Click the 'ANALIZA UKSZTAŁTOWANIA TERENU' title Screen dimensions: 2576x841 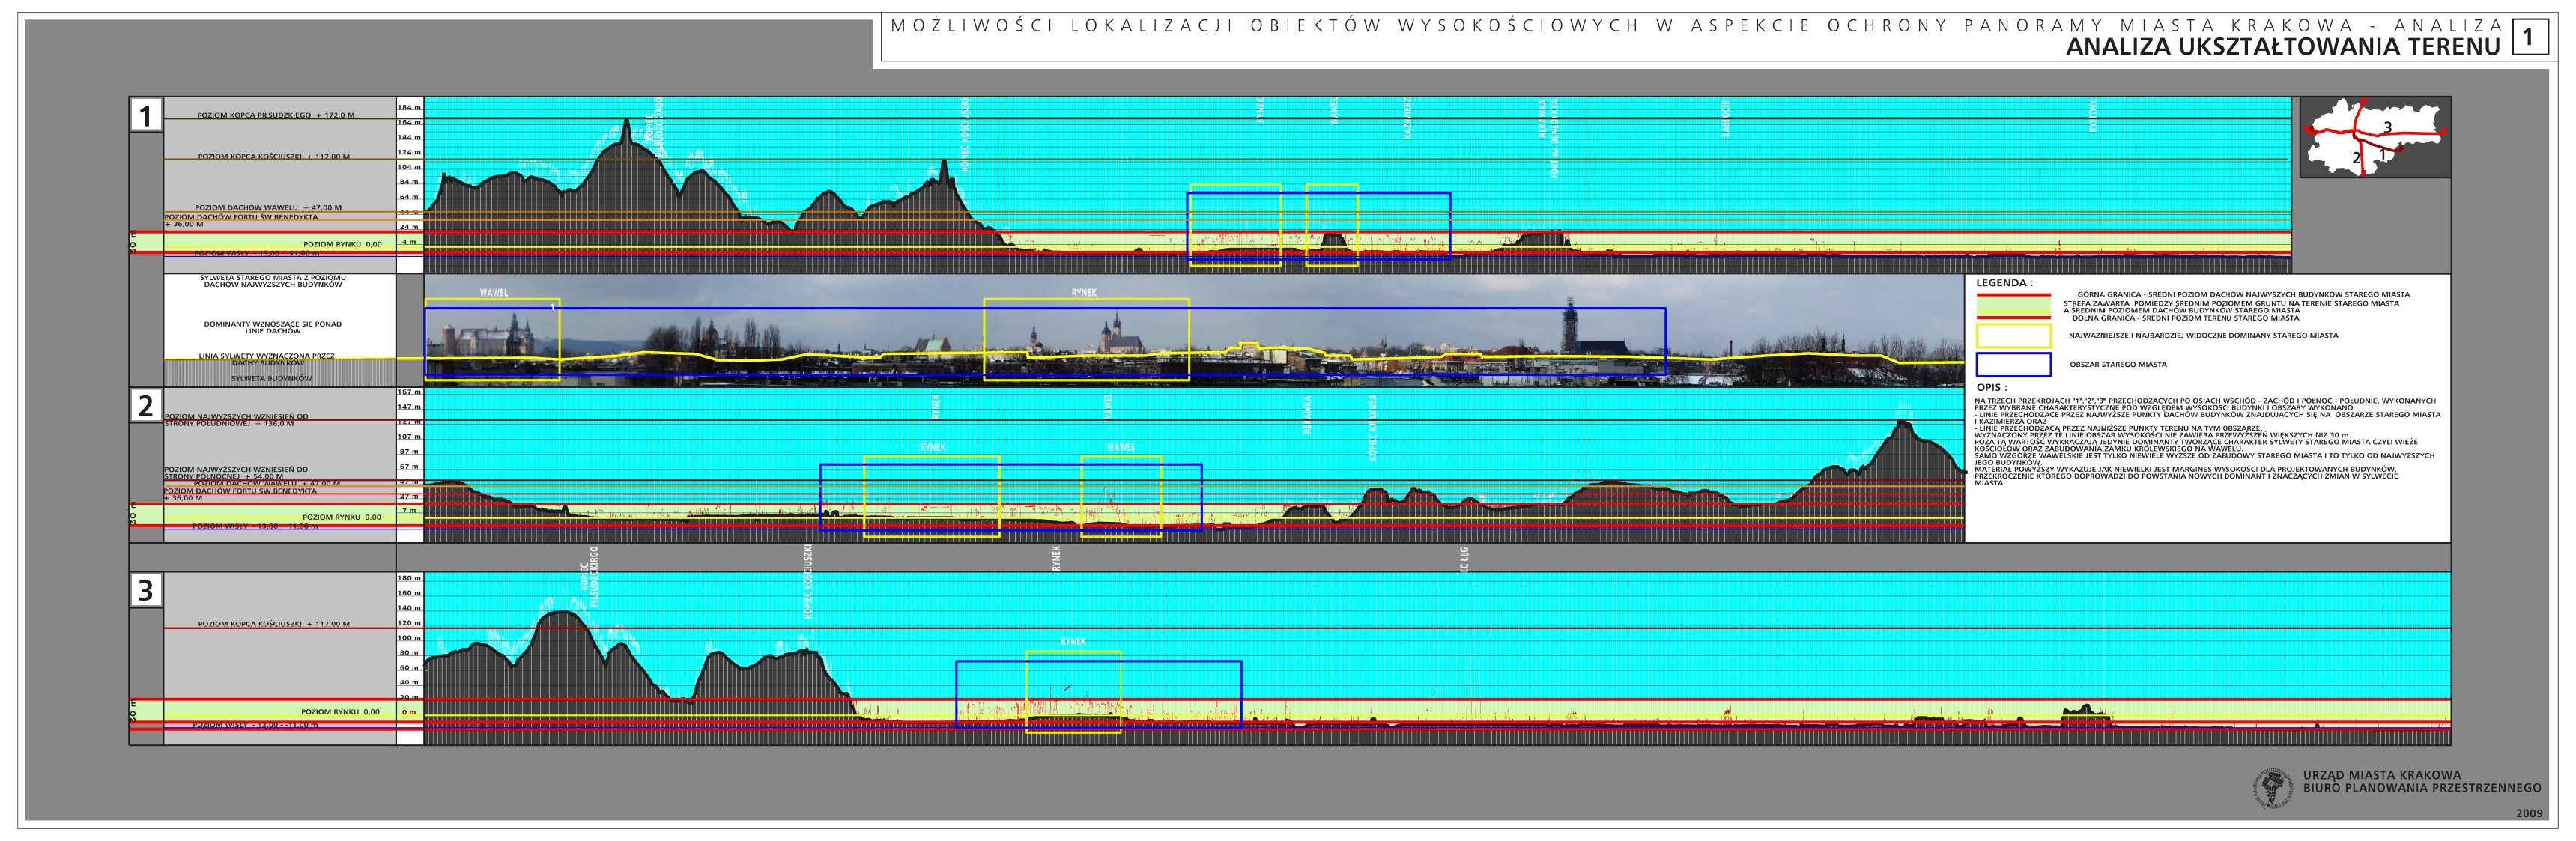coord(2282,47)
